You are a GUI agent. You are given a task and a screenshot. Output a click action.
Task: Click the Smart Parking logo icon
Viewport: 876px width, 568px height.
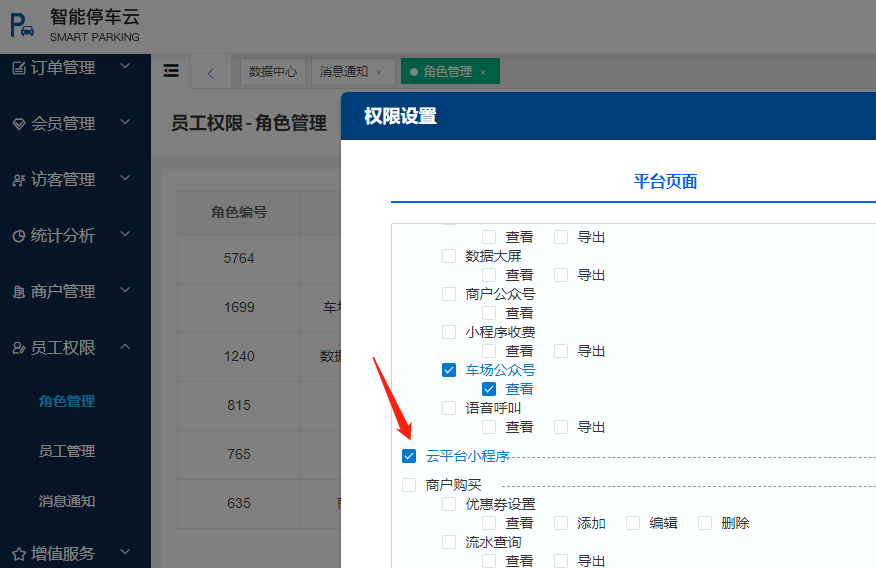click(22, 26)
